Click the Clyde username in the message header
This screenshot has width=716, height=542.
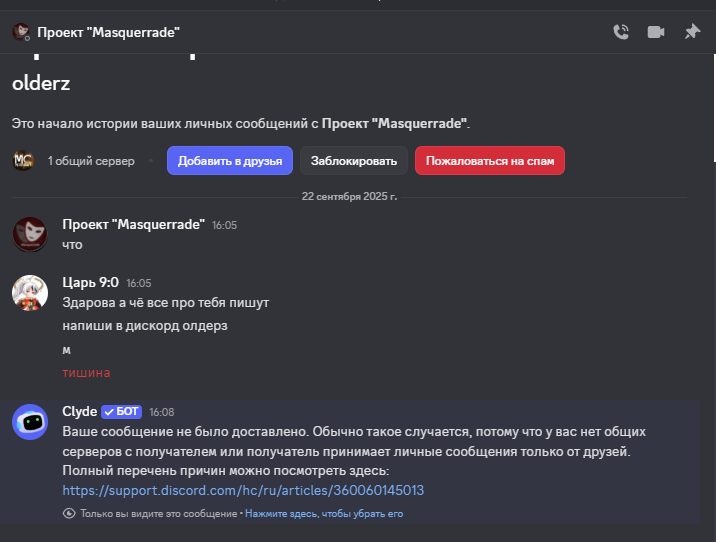click(x=79, y=411)
